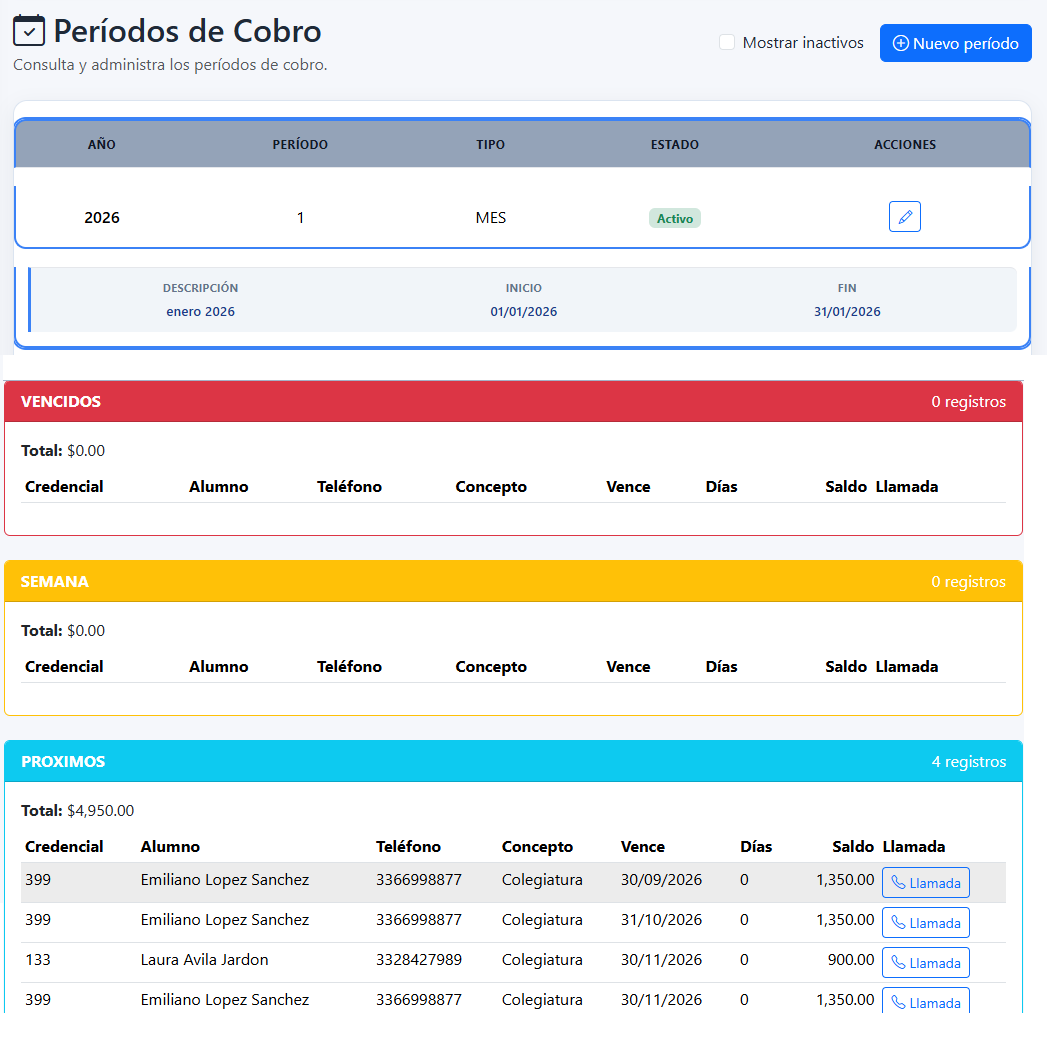Click Llamada for Laura Avila Jardon
The height and width of the screenshot is (1052, 1047).
tap(925, 963)
